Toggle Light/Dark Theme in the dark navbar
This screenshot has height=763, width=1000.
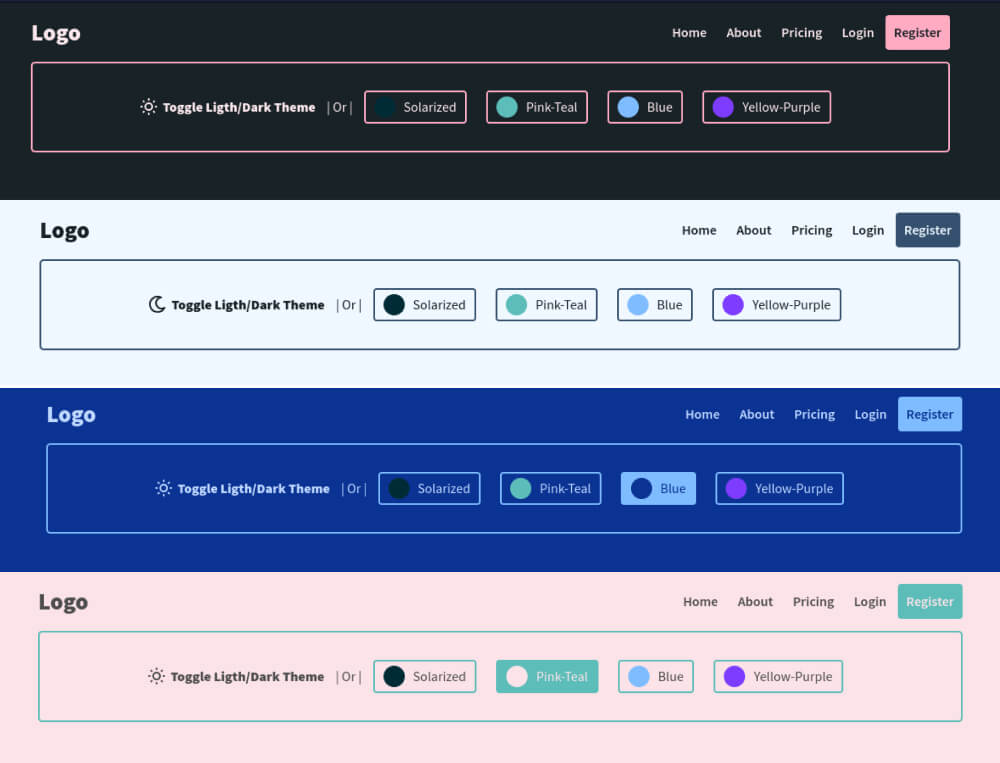tap(240, 107)
